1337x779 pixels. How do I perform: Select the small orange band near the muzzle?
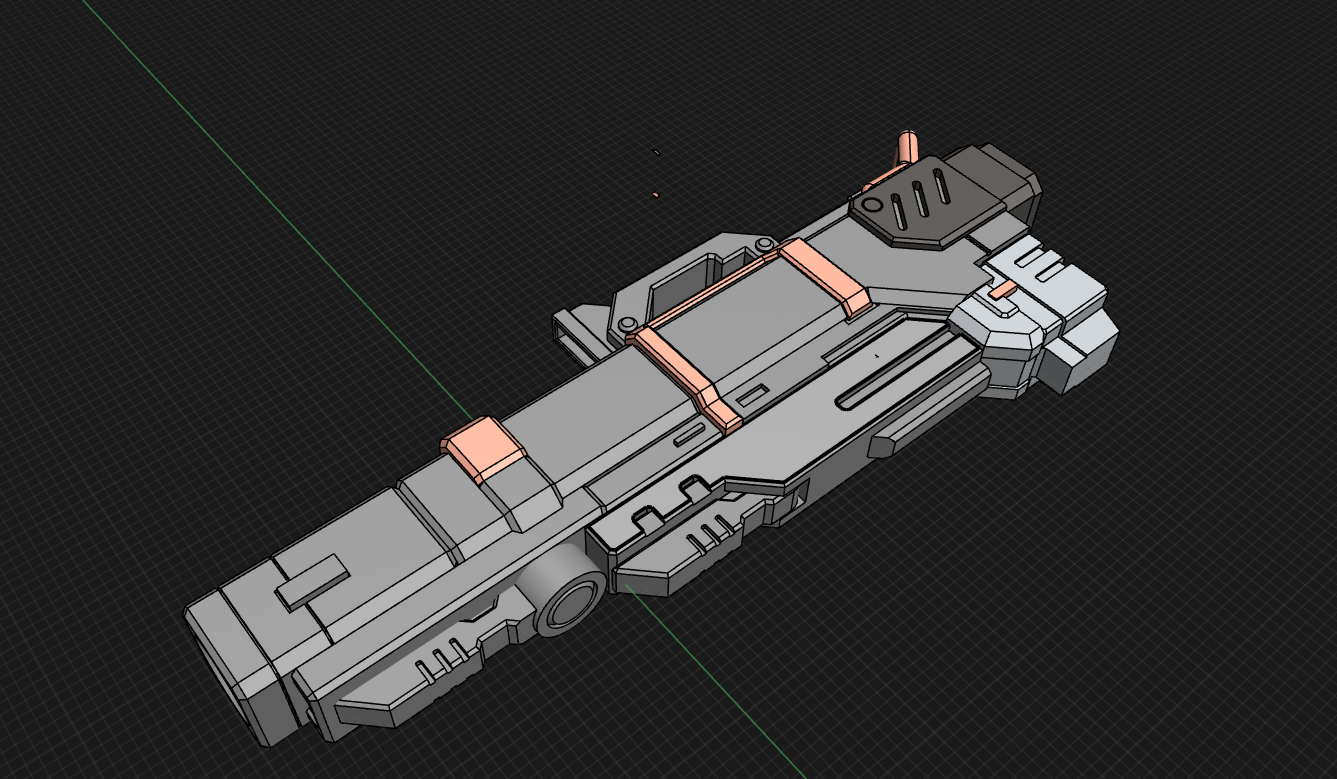[484, 447]
